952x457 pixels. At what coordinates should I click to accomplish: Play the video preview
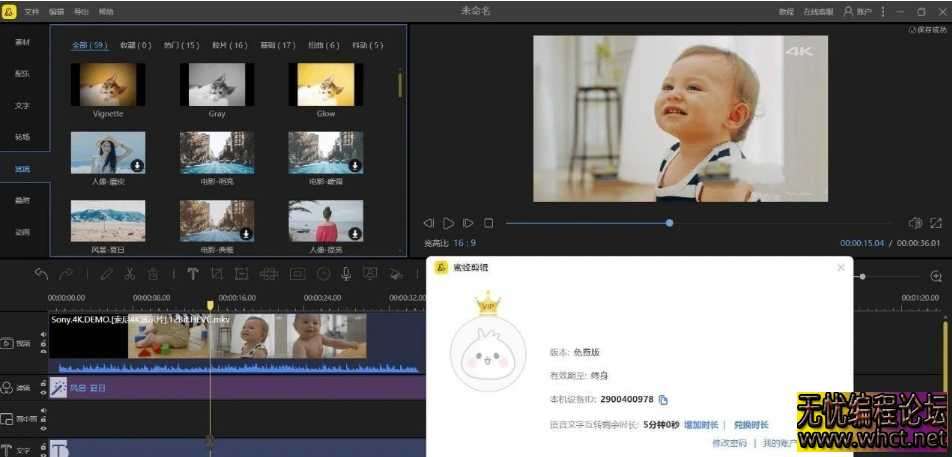click(449, 223)
